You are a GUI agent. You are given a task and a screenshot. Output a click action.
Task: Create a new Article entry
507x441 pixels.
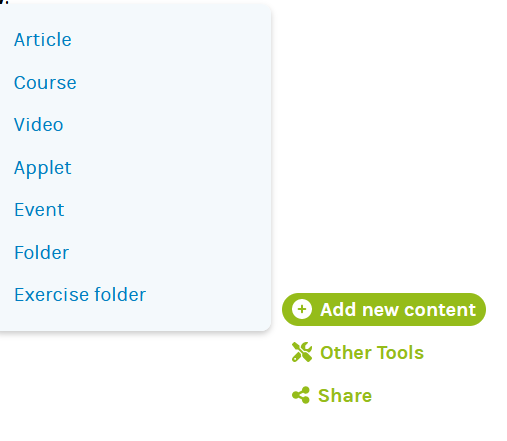[x=43, y=40]
